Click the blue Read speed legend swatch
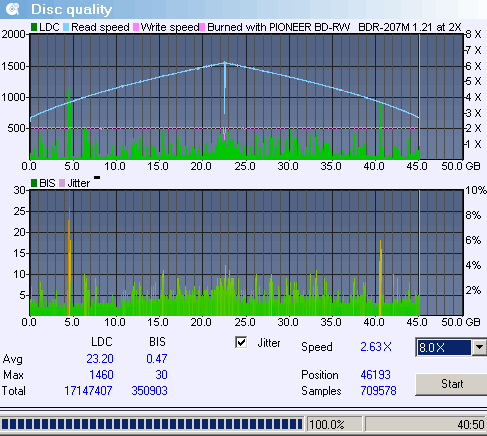 66,27
